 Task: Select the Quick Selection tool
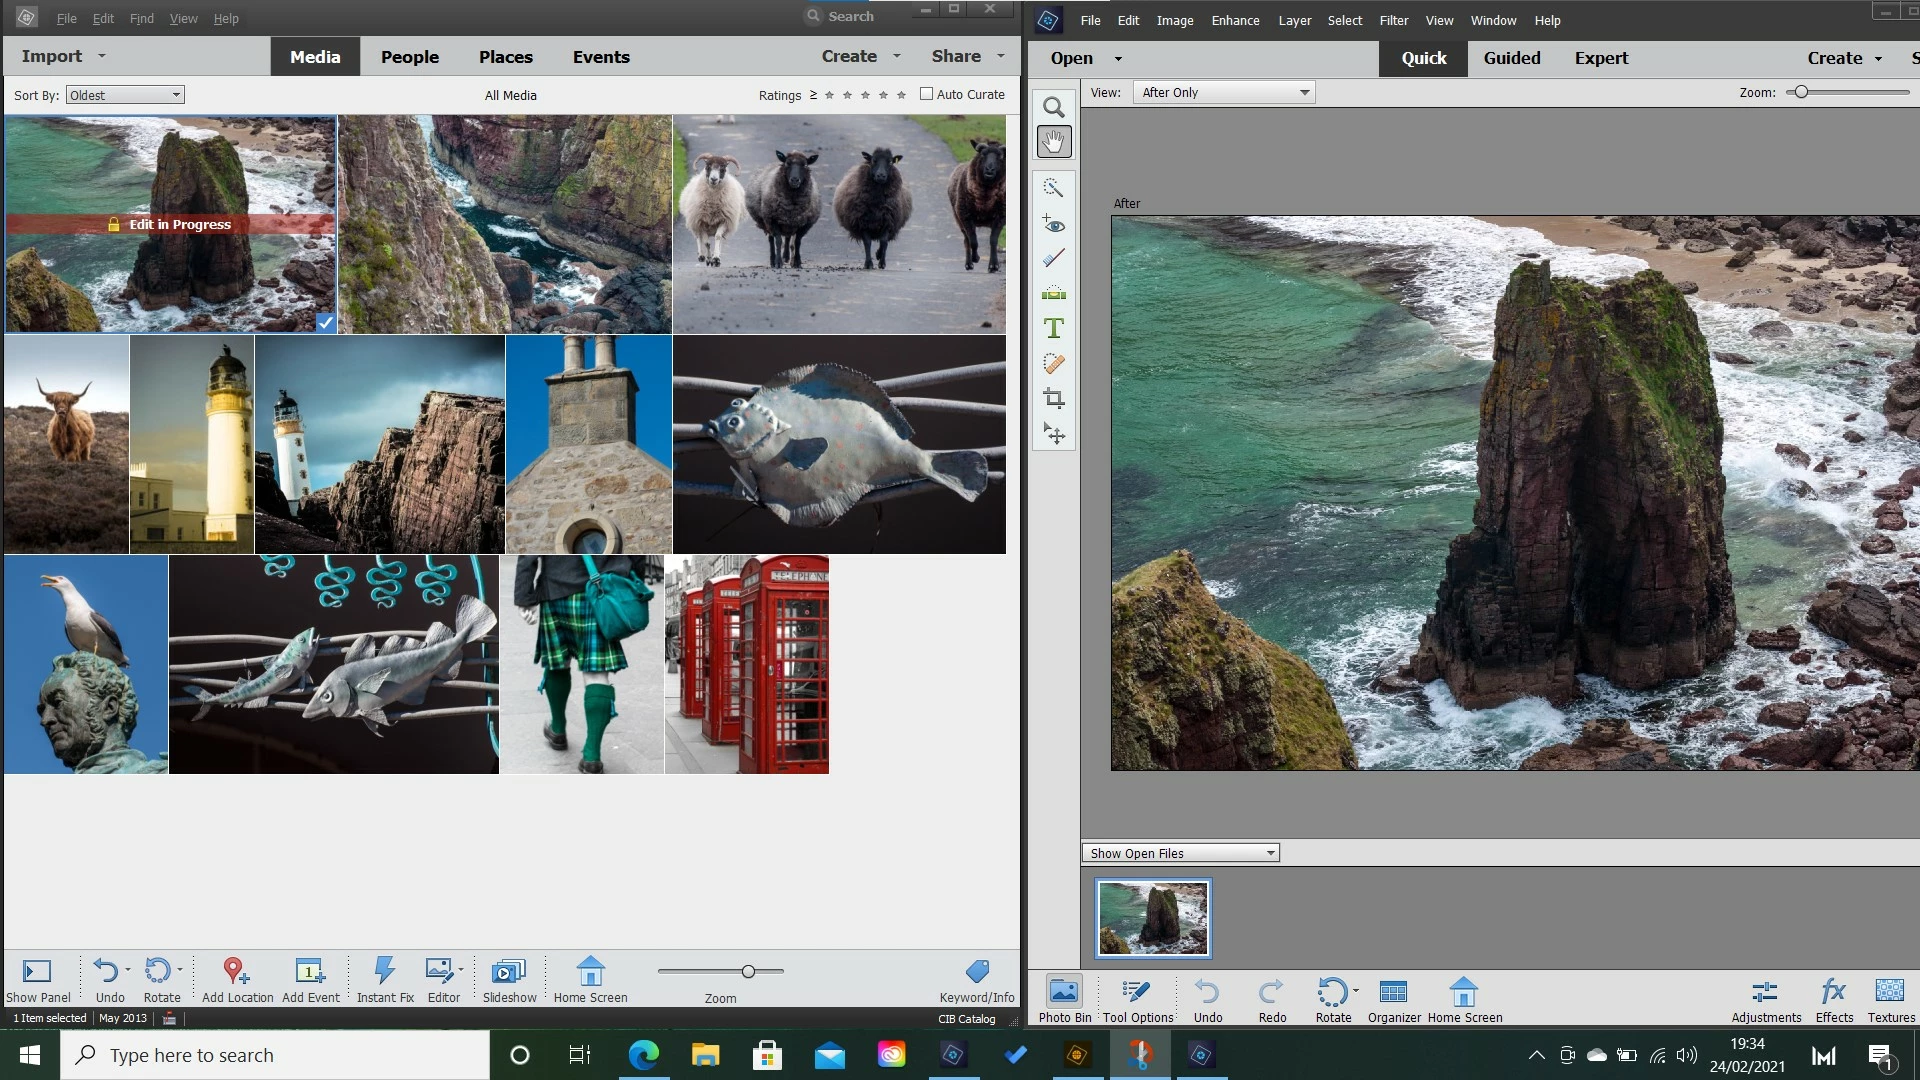tap(1053, 187)
